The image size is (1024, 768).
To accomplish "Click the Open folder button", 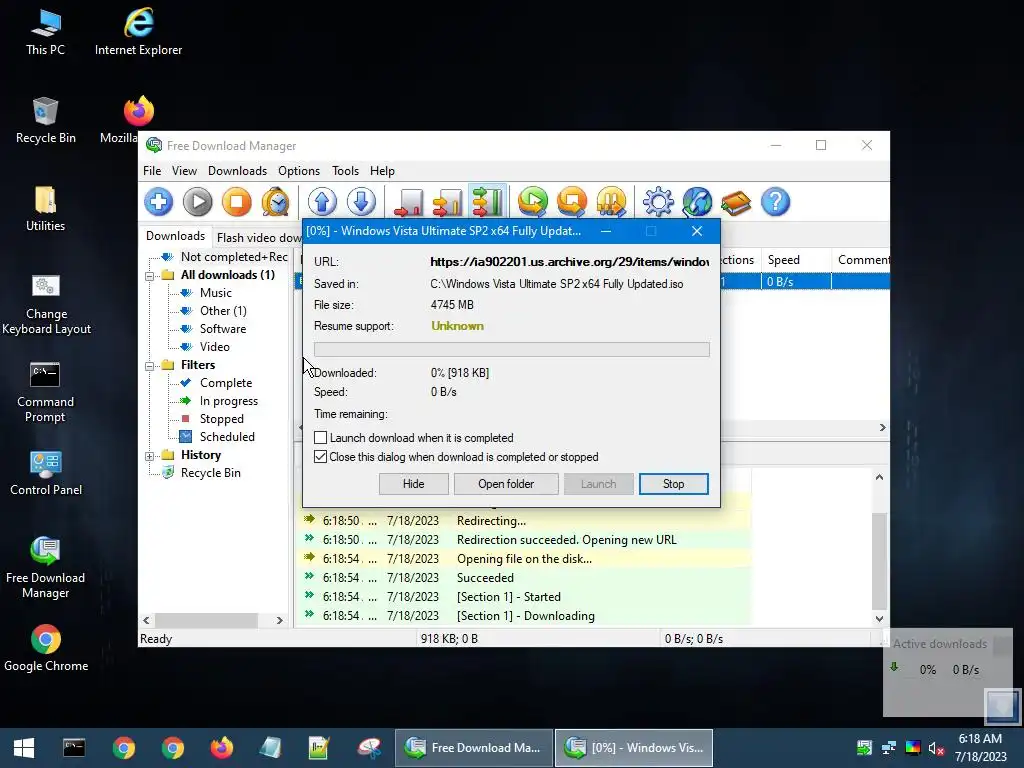I will 506,484.
